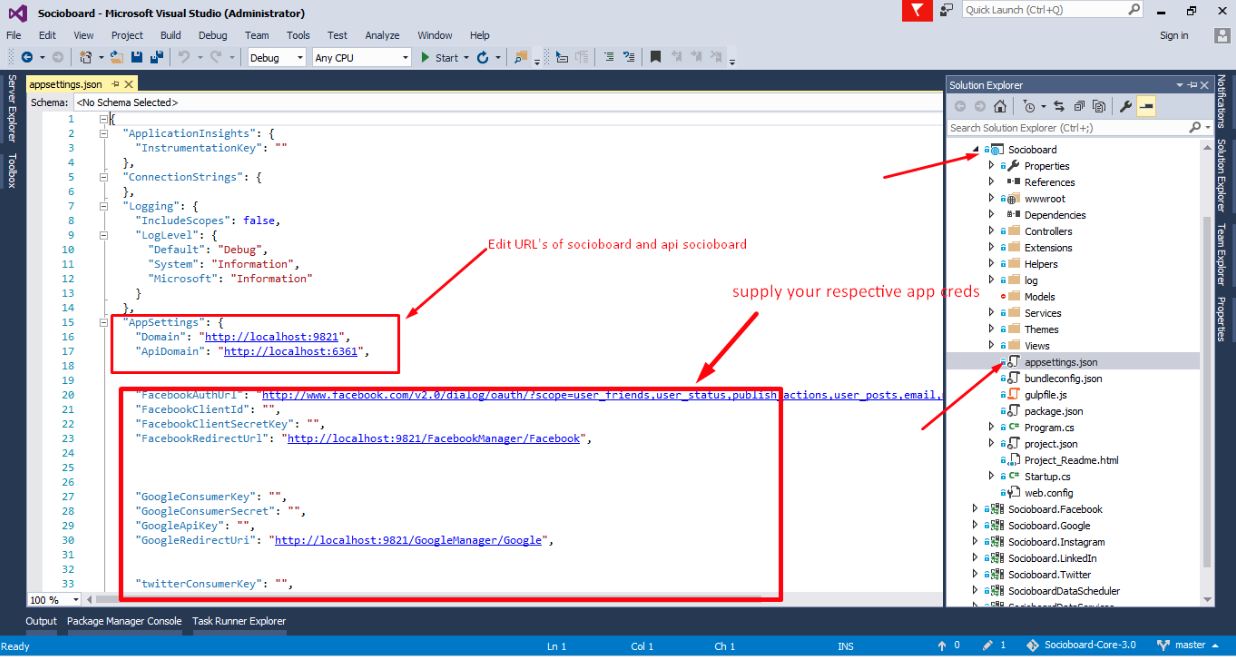Open the Debug menu
Viewport: 1236px width, 657px height.
212,35
